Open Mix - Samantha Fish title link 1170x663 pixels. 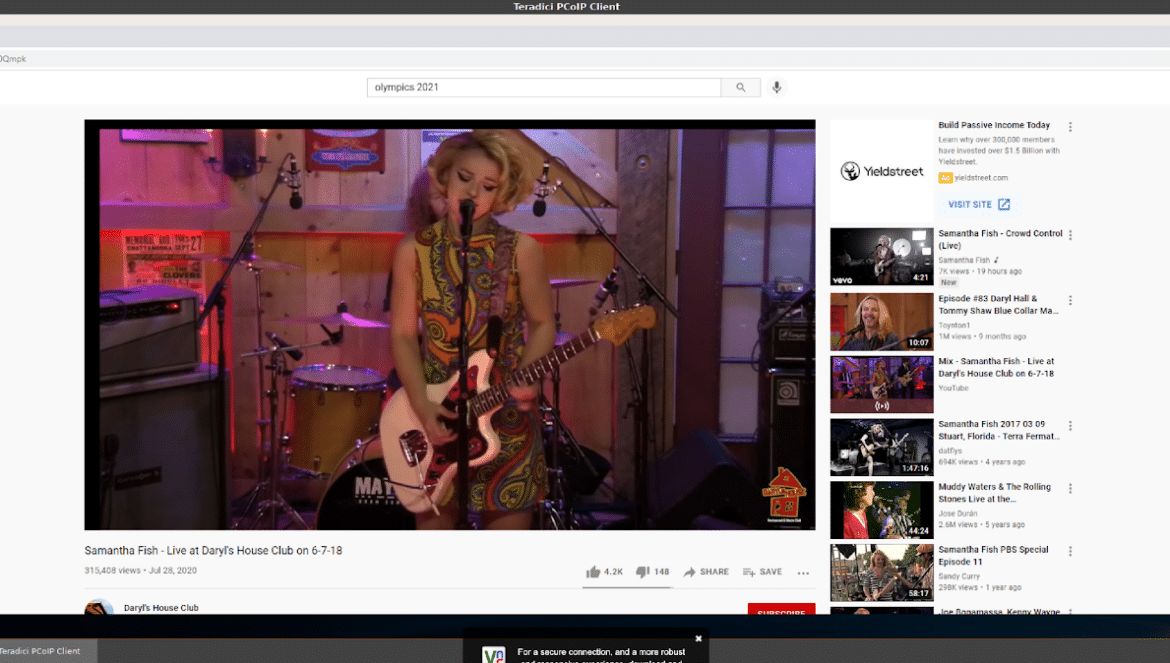point(996,367)
